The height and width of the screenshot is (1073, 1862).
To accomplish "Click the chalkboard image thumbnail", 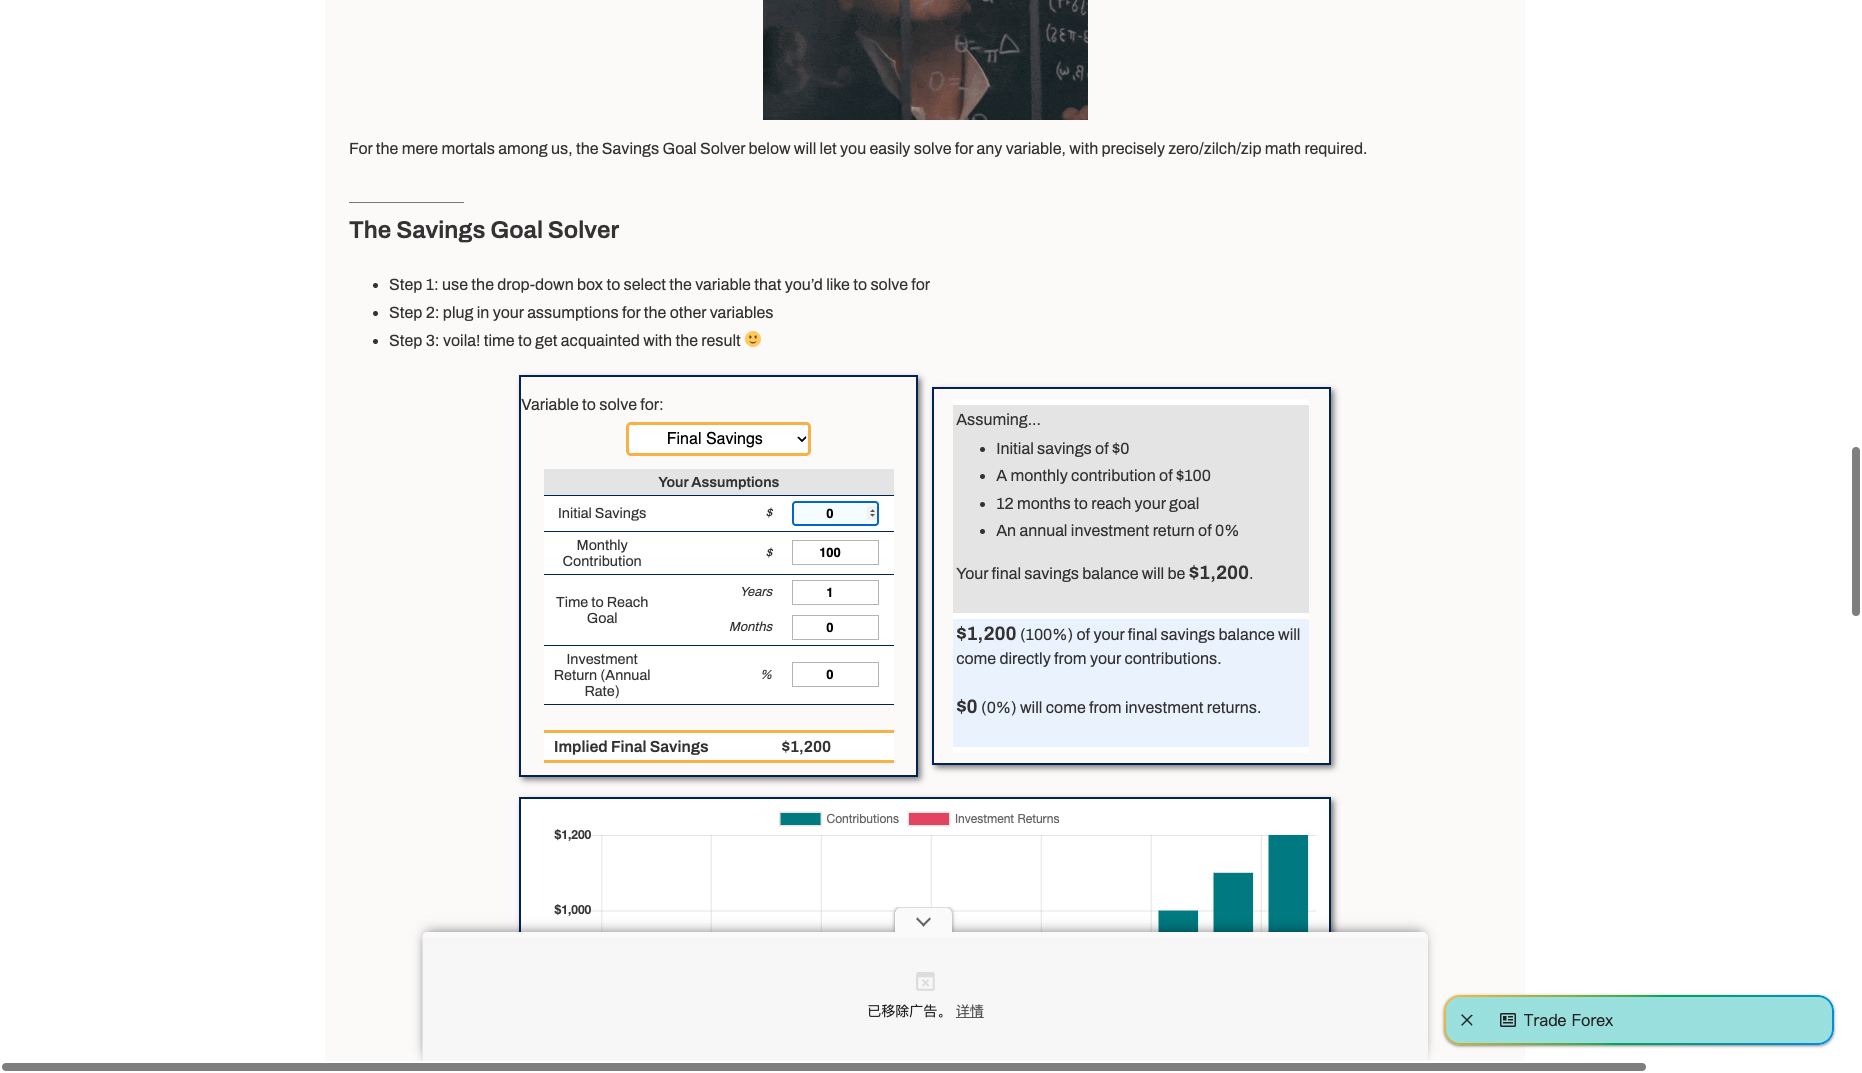I will pyautogui.click(x=925, y=60).
